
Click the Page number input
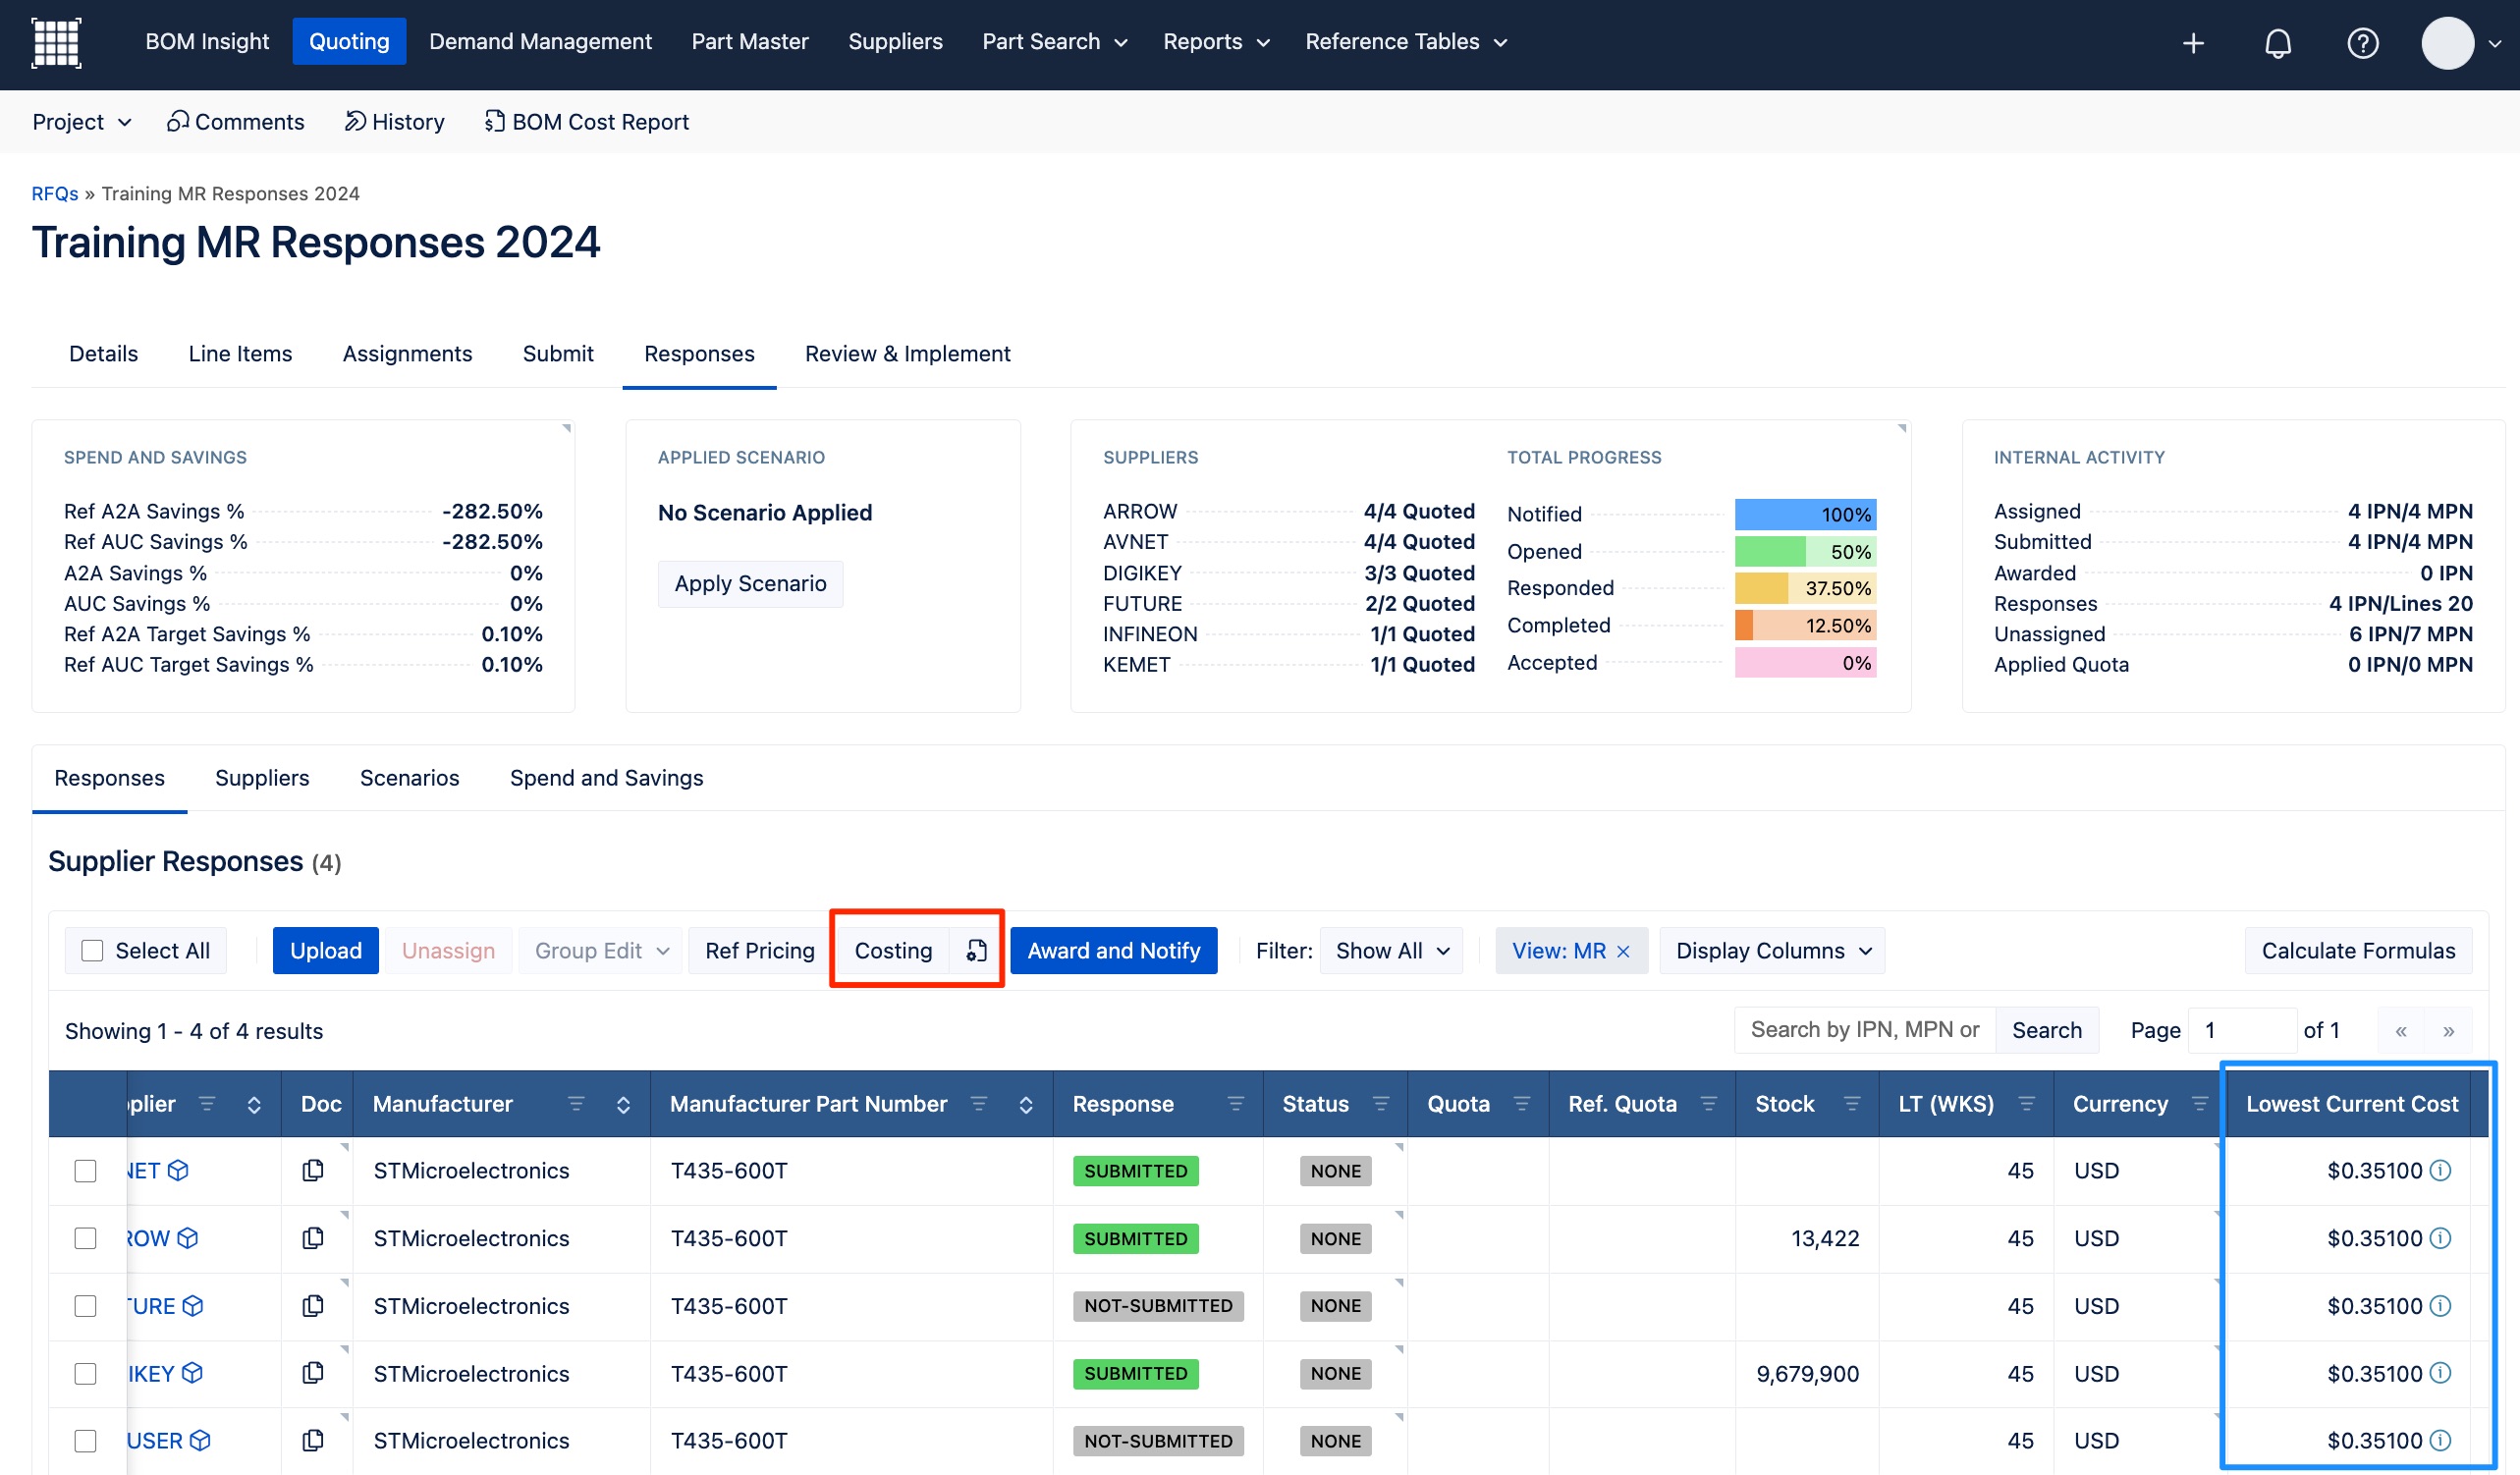[x=2241, y=1030]
